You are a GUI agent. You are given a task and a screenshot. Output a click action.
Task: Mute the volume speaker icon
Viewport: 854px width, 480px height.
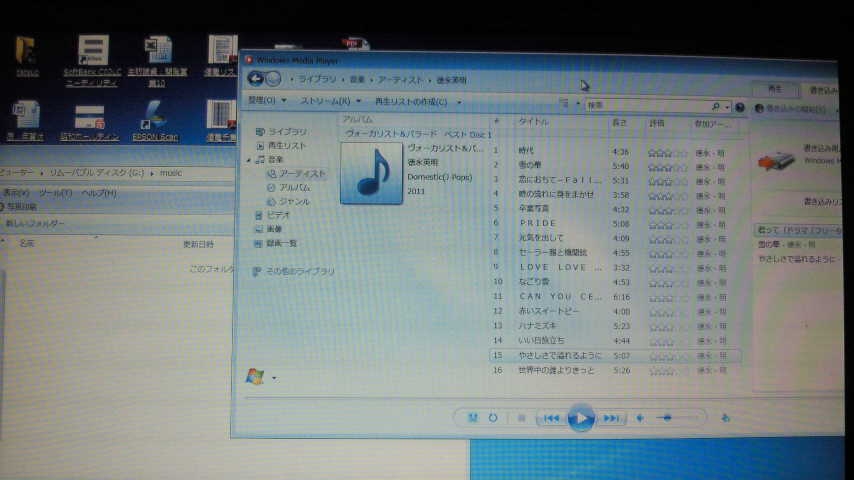[x=640, y=418]
